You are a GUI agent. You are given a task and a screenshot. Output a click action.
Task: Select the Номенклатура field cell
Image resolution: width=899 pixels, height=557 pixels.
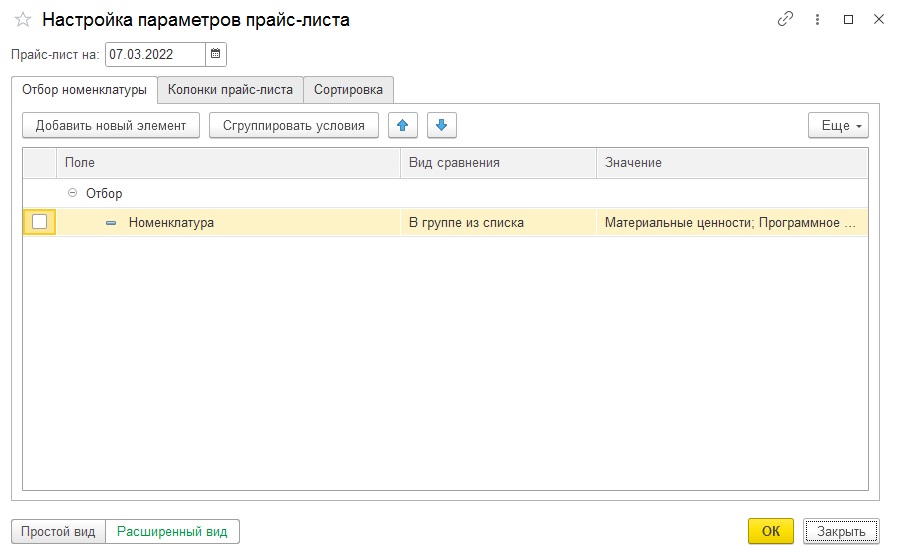click(228, 222)
